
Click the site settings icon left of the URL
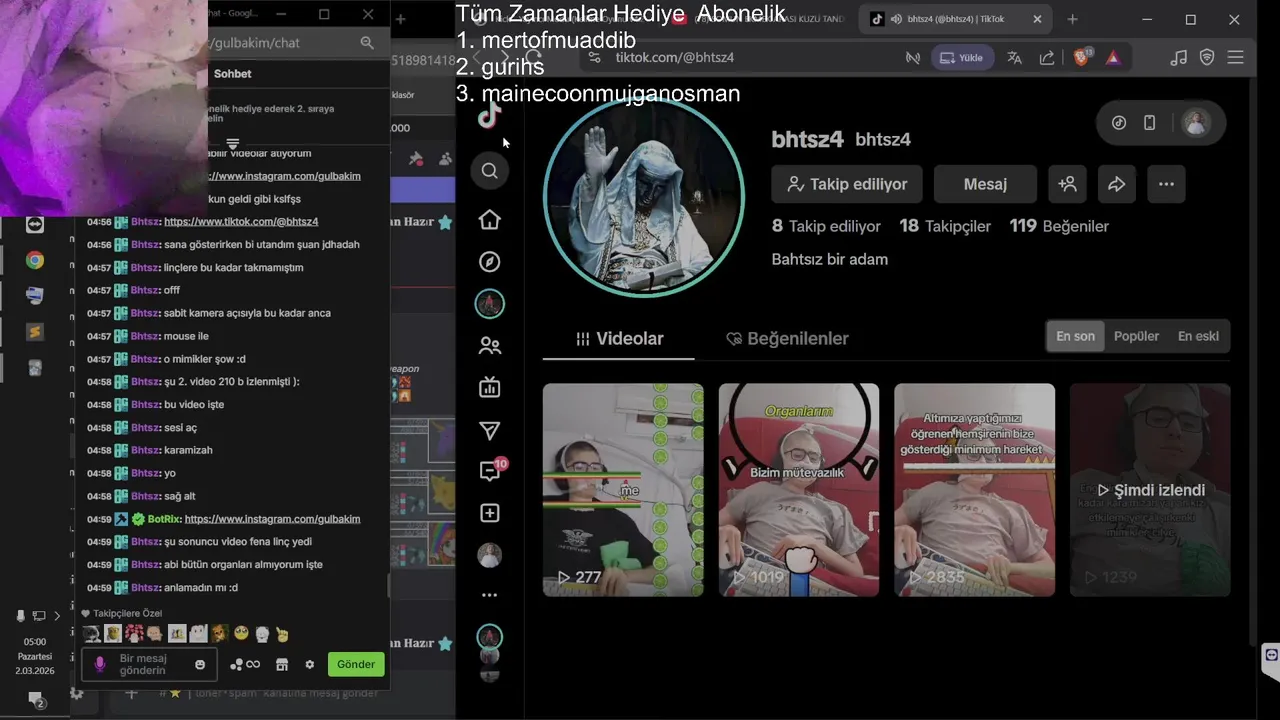[594, 58]
